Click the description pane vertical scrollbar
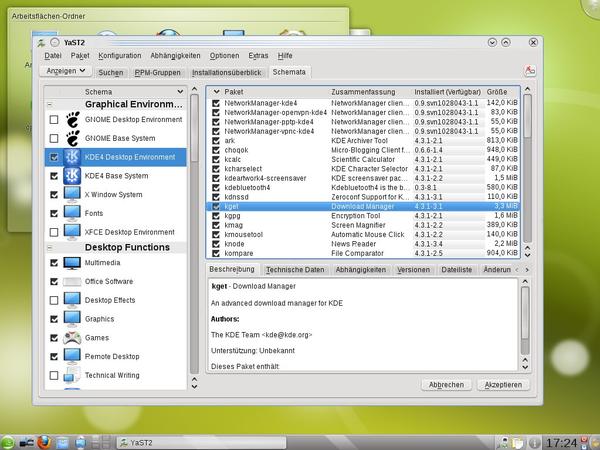Screen dimensions: 600x450 (x=525, y=321)
